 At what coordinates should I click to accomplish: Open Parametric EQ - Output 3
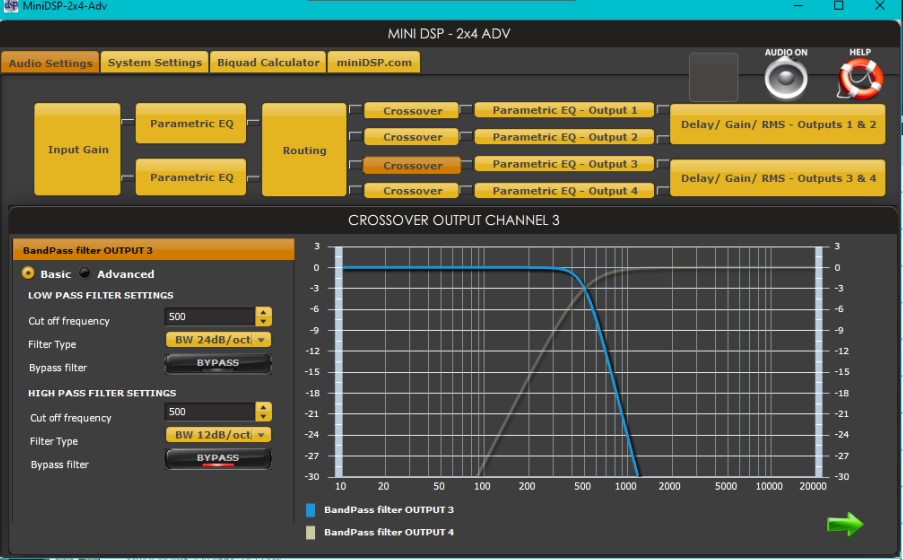pyautogui.click(x=564, y=164)
